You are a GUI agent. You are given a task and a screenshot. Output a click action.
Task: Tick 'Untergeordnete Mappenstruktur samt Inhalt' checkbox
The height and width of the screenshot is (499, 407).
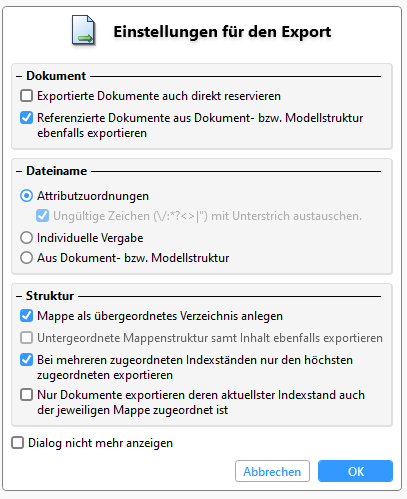[27, 338]
